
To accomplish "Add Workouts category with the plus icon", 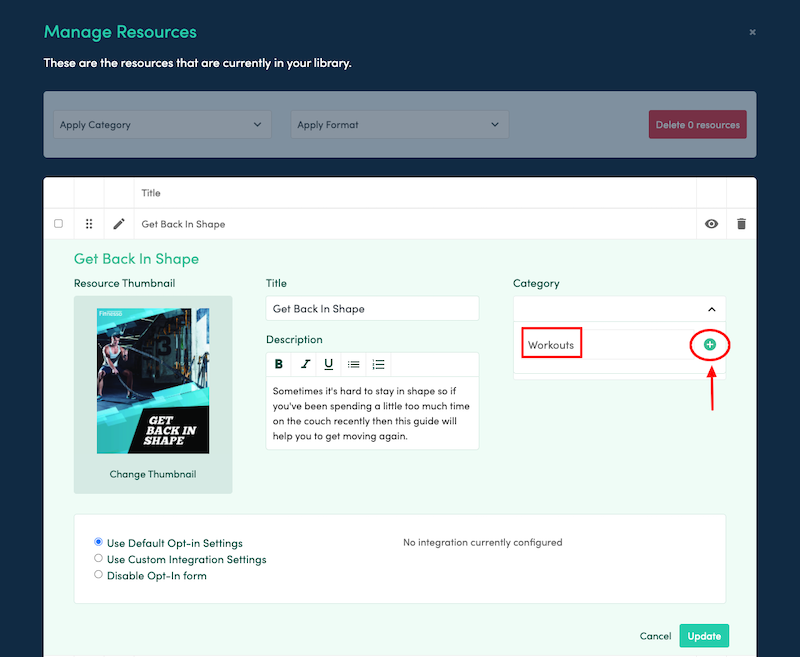I will coord(710,345).
